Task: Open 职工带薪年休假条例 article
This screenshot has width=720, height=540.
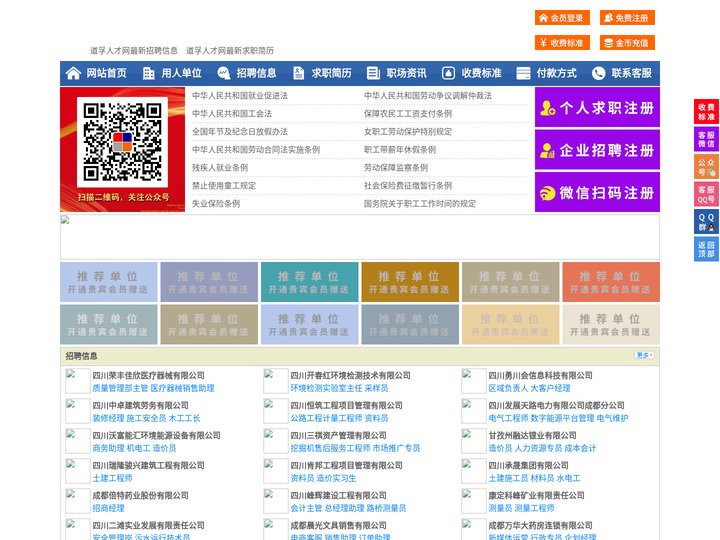Action: (400, 150)
